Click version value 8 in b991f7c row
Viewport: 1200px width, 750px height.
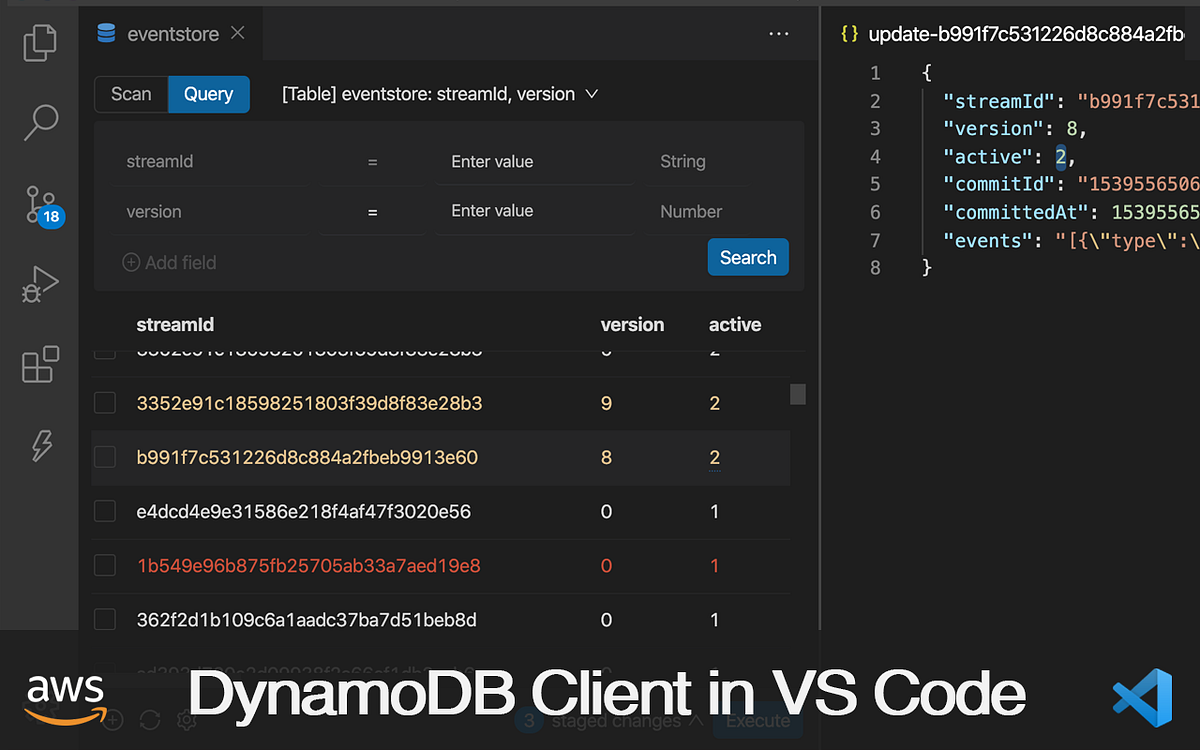(606, 457)
